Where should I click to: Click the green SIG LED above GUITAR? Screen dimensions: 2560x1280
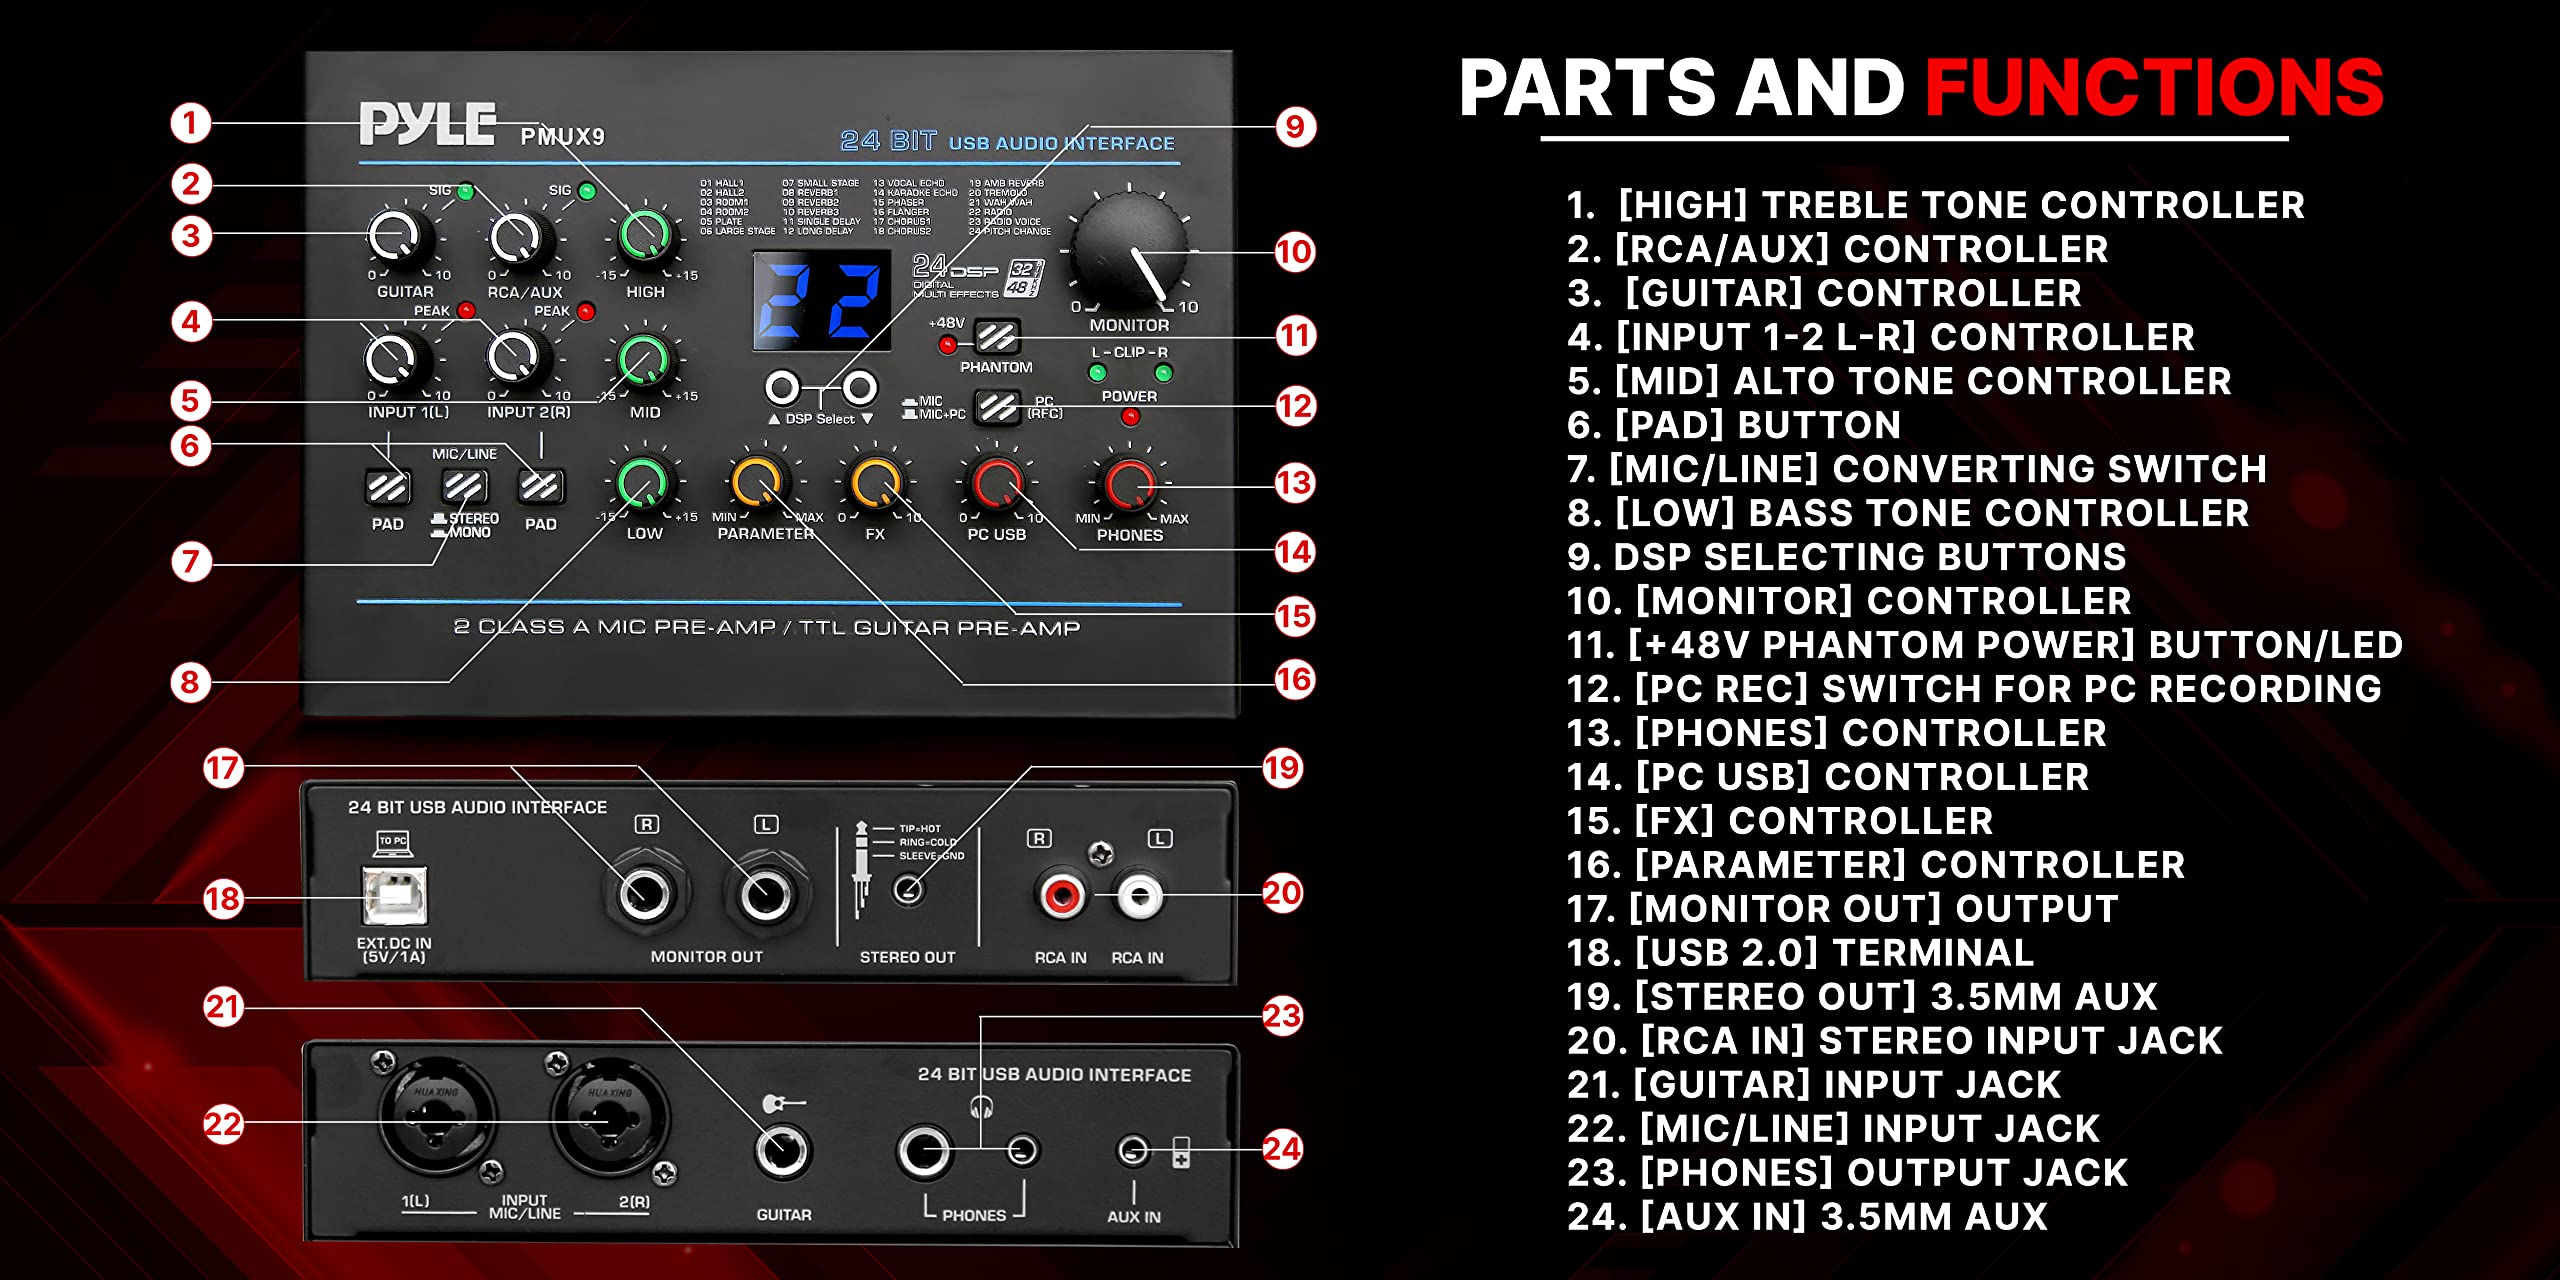pos(465,190)
